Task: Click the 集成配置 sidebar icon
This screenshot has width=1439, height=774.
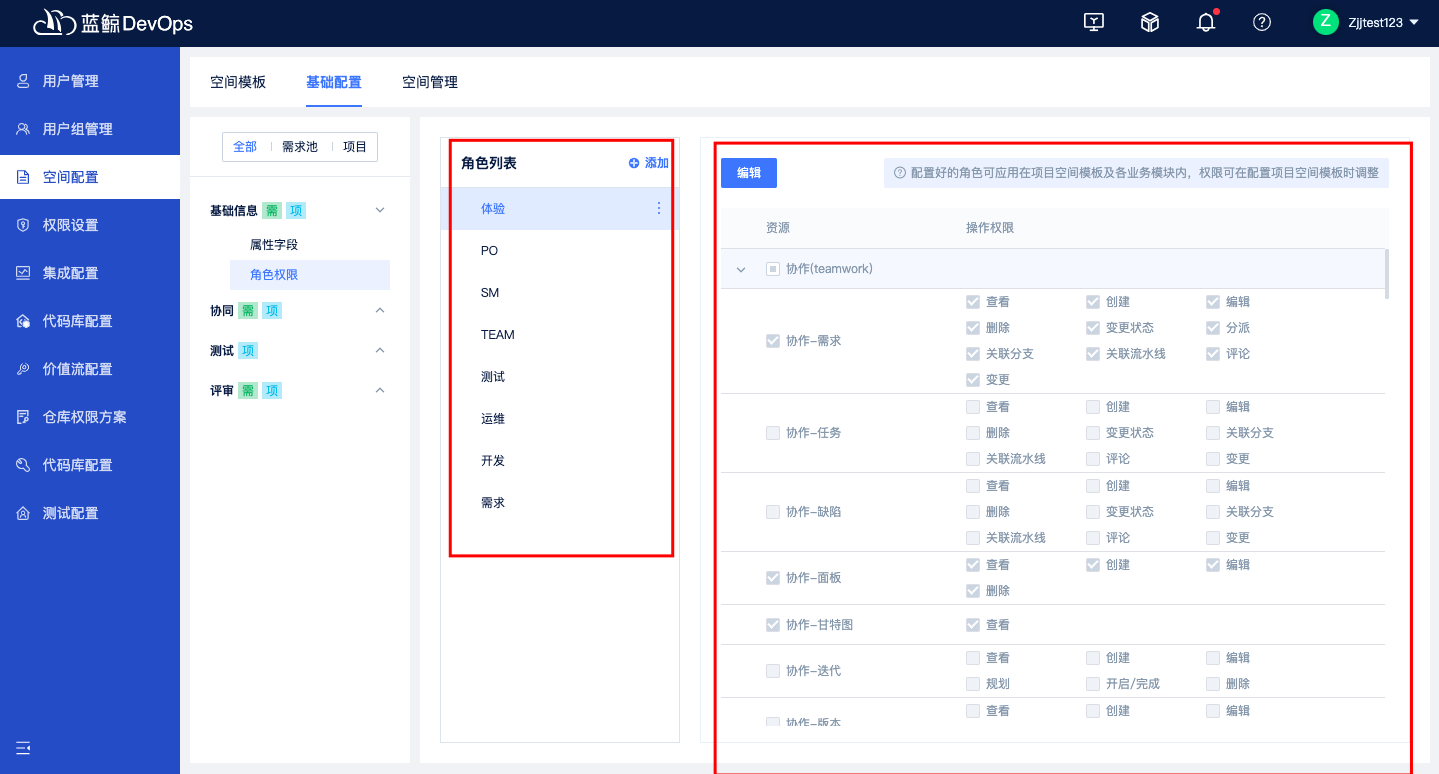Action: [23, 273]
